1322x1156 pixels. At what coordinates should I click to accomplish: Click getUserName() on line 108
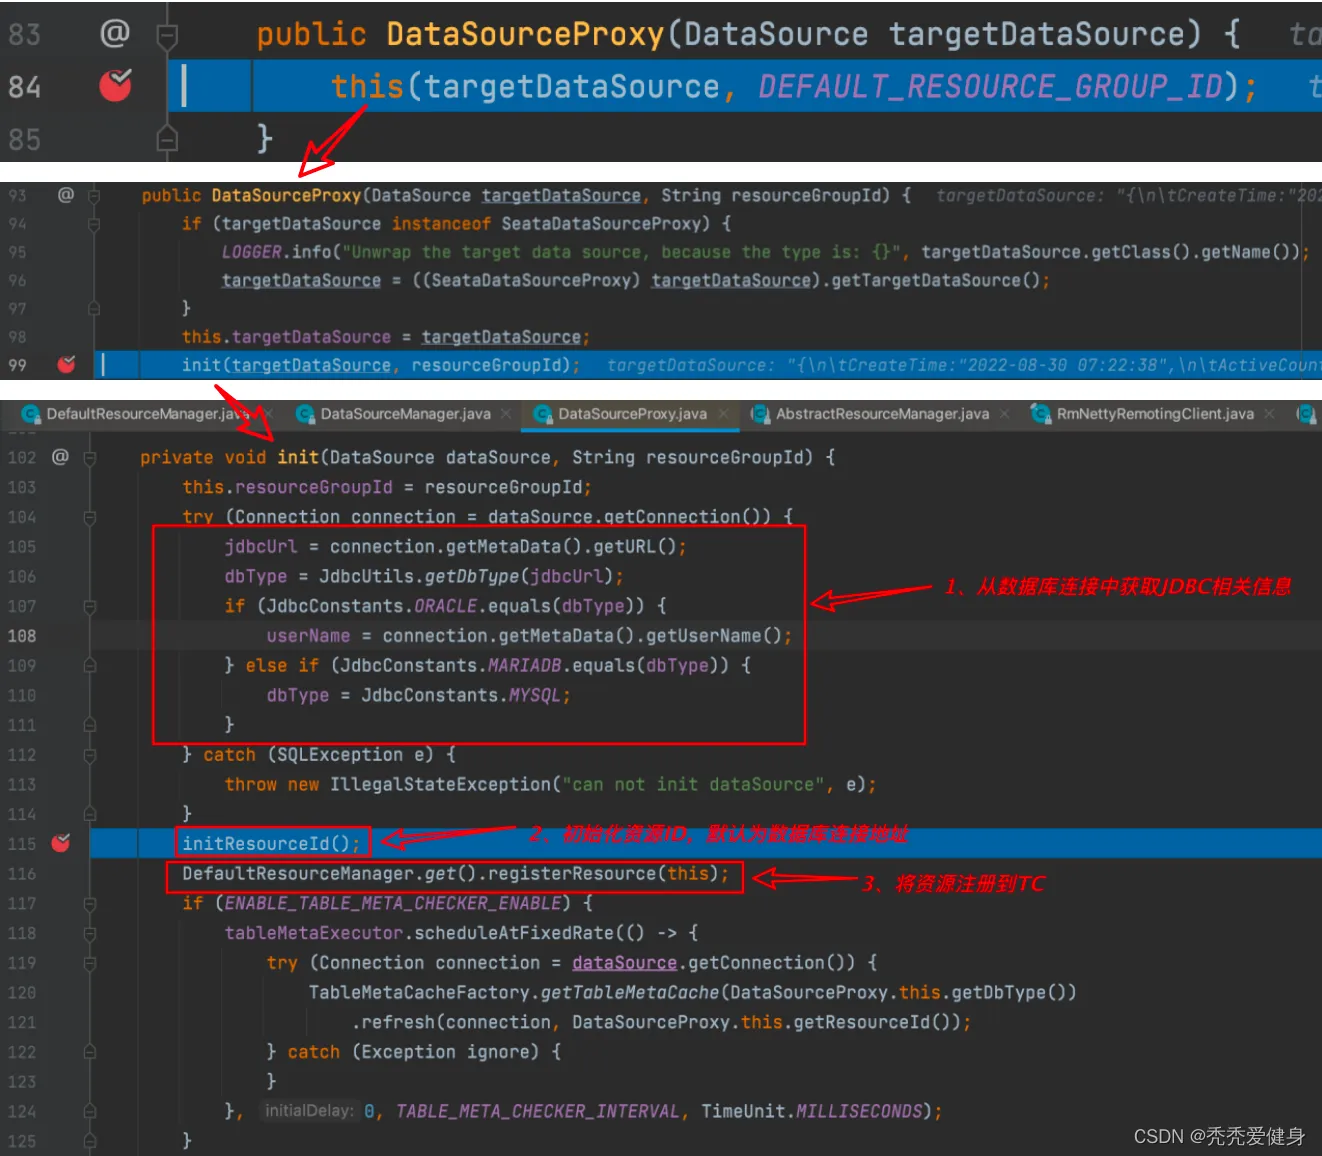tap(714, 636)
